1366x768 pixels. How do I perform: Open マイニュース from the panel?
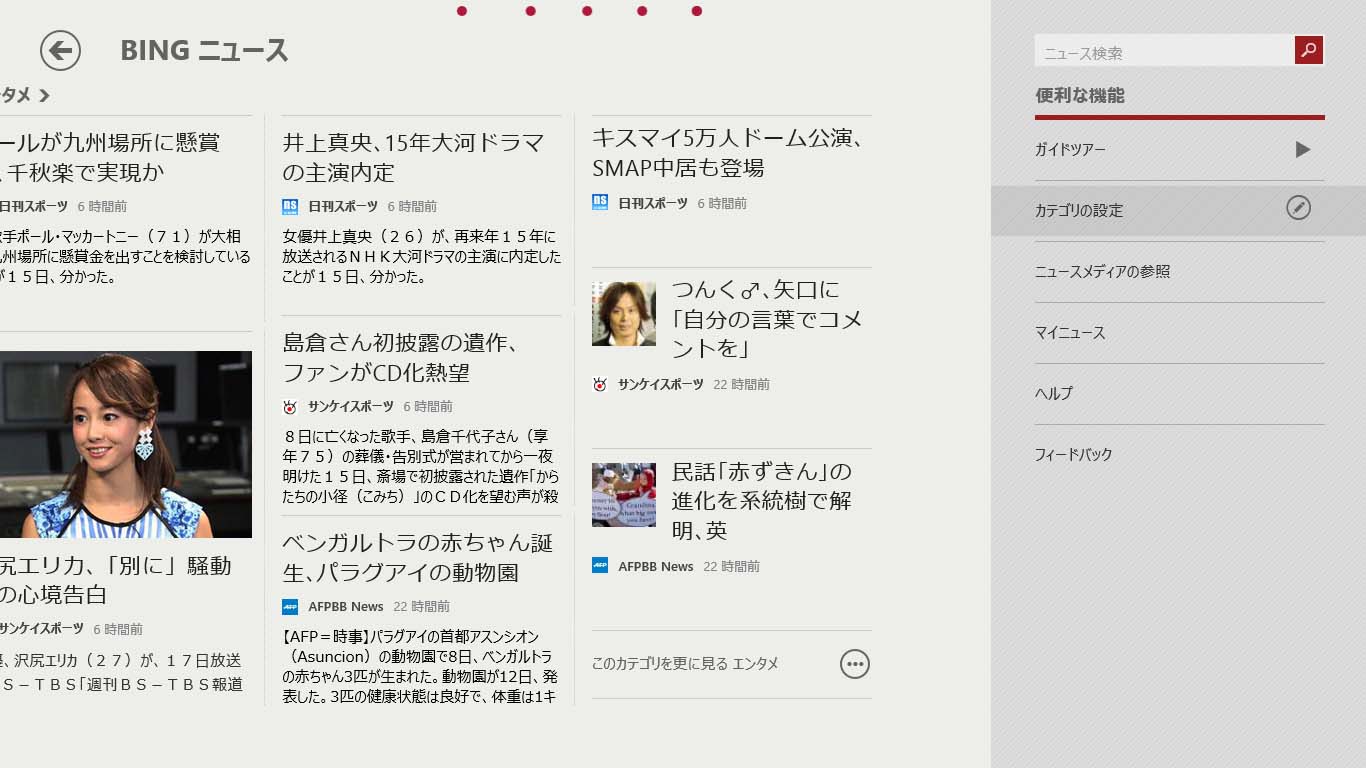click(1179, 332)
